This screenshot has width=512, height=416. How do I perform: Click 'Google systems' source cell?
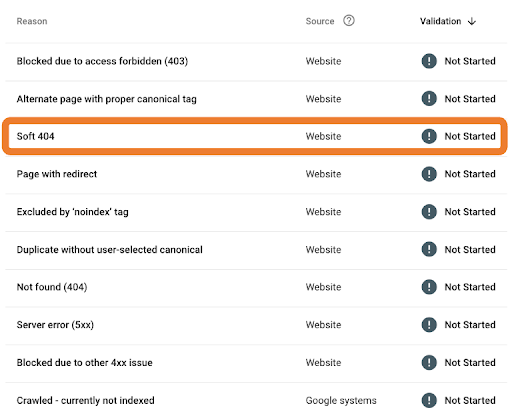coord(341,400)
